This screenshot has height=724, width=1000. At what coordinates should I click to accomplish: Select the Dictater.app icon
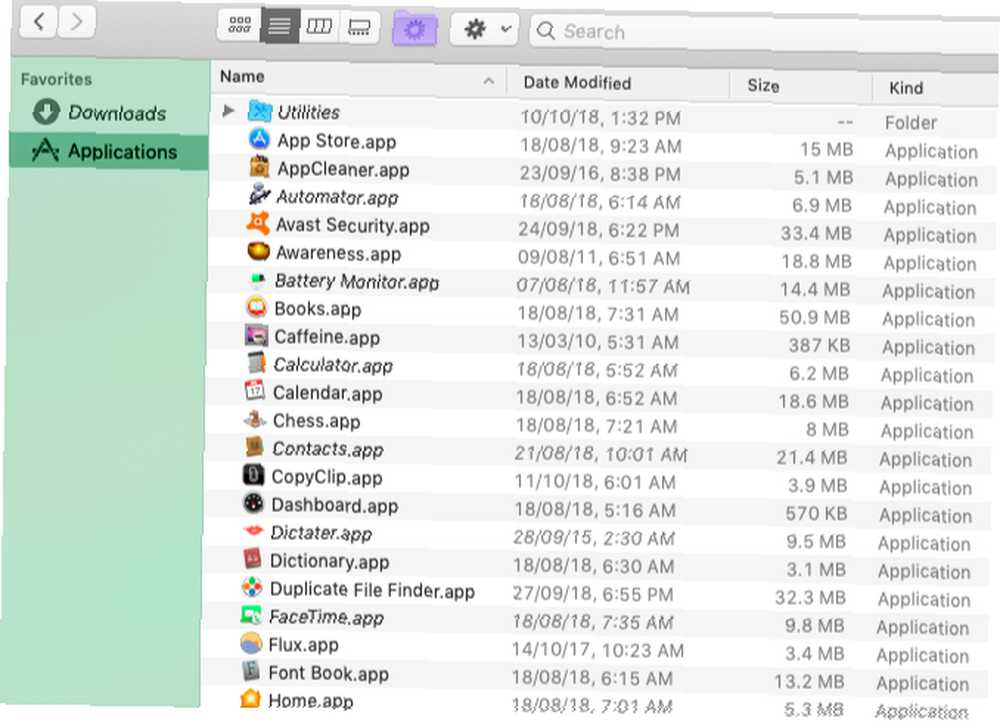point(253,531)
